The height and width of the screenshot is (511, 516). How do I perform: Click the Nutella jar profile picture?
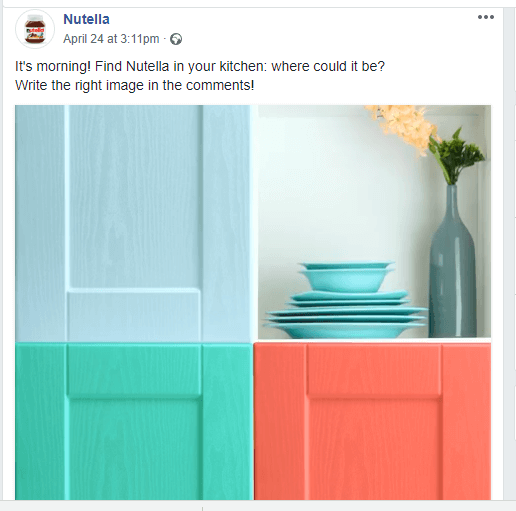coord(35,29)
